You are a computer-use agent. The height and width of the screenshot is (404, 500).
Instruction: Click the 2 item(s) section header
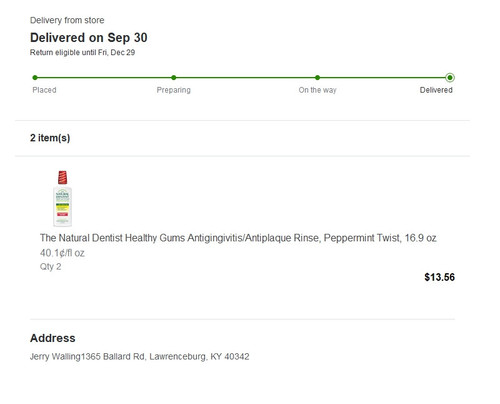point(50,138)
